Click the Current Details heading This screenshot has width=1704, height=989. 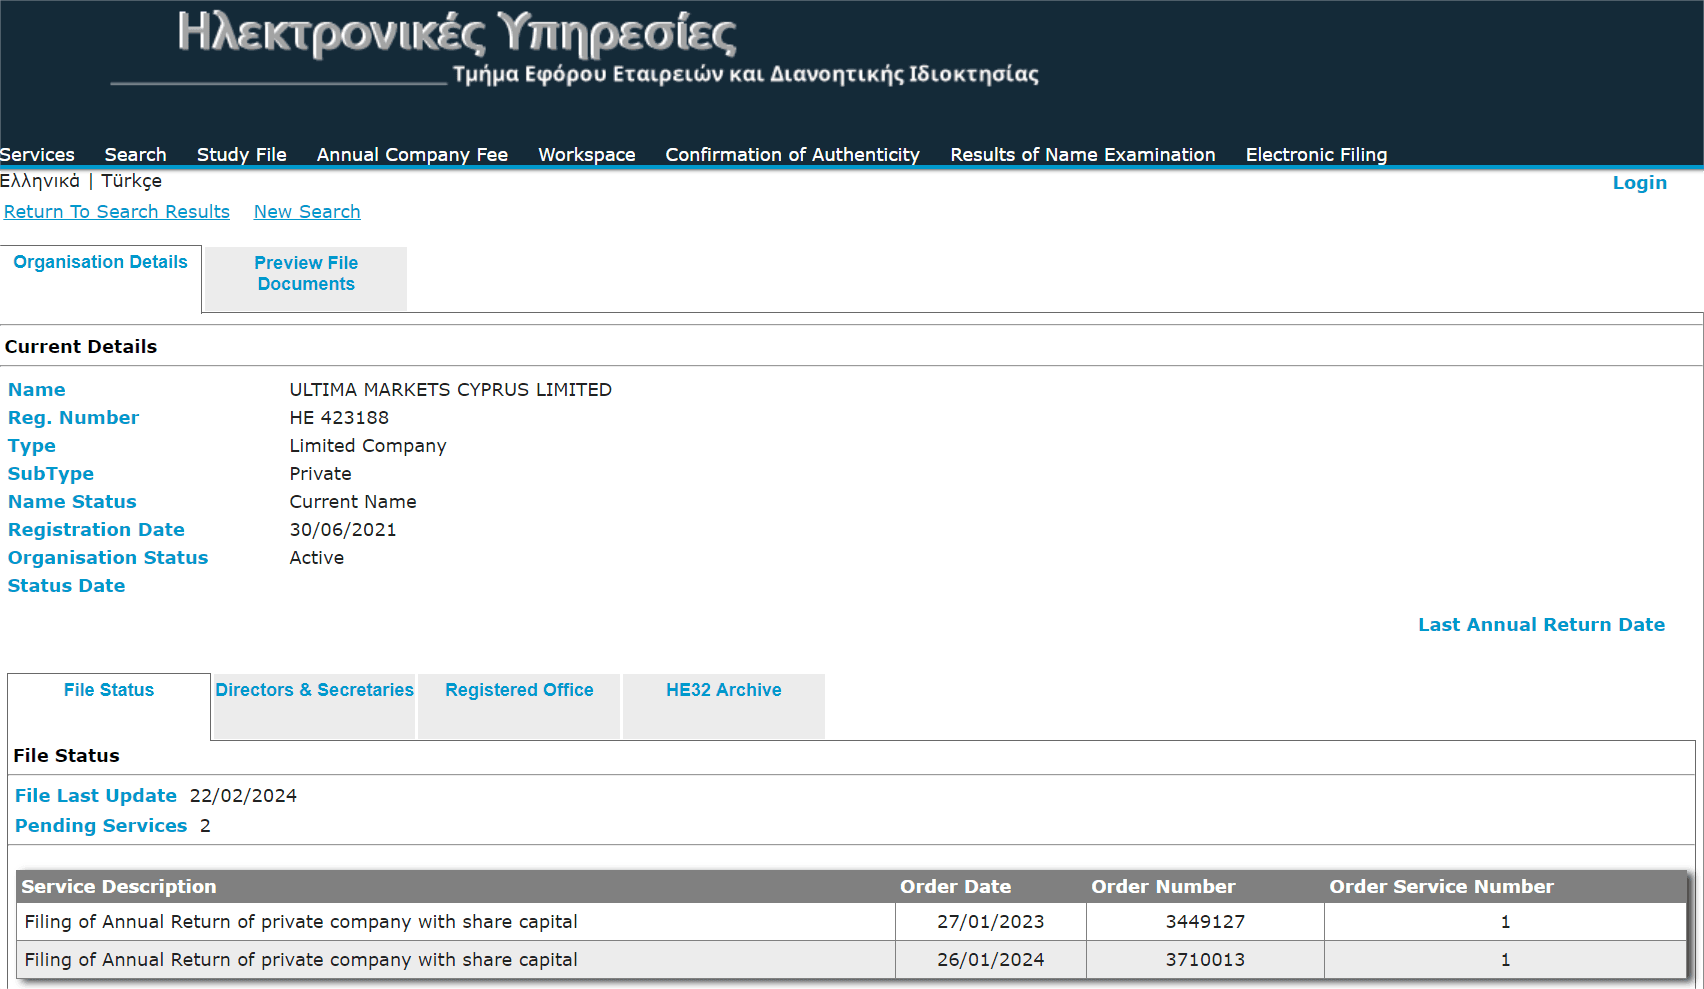point(81,347)
